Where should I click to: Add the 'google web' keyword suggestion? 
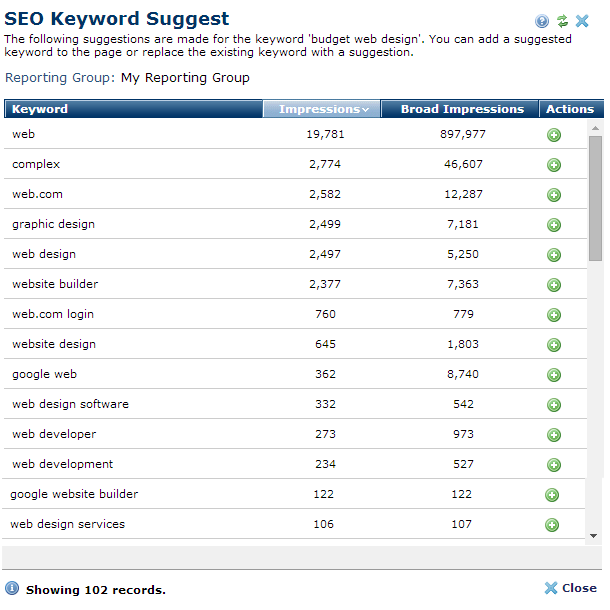(x=554, y=375)
